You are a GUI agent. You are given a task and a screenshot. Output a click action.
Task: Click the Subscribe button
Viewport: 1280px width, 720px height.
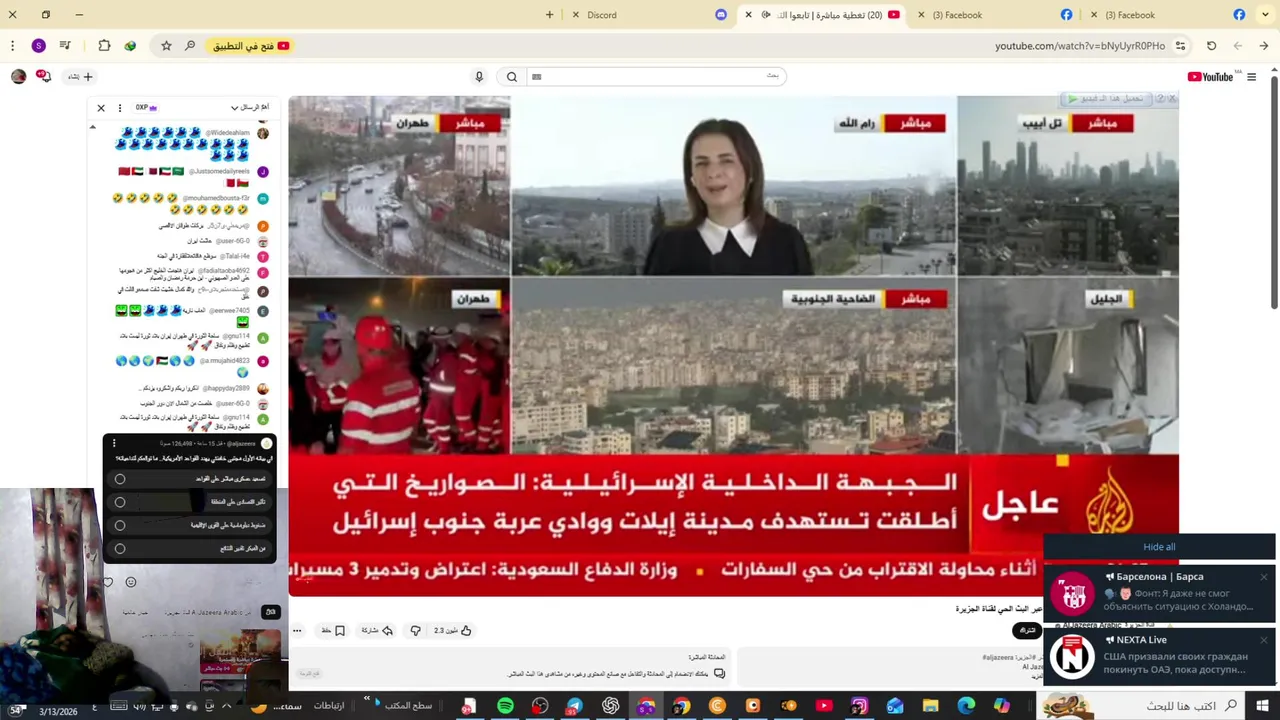1027,630
